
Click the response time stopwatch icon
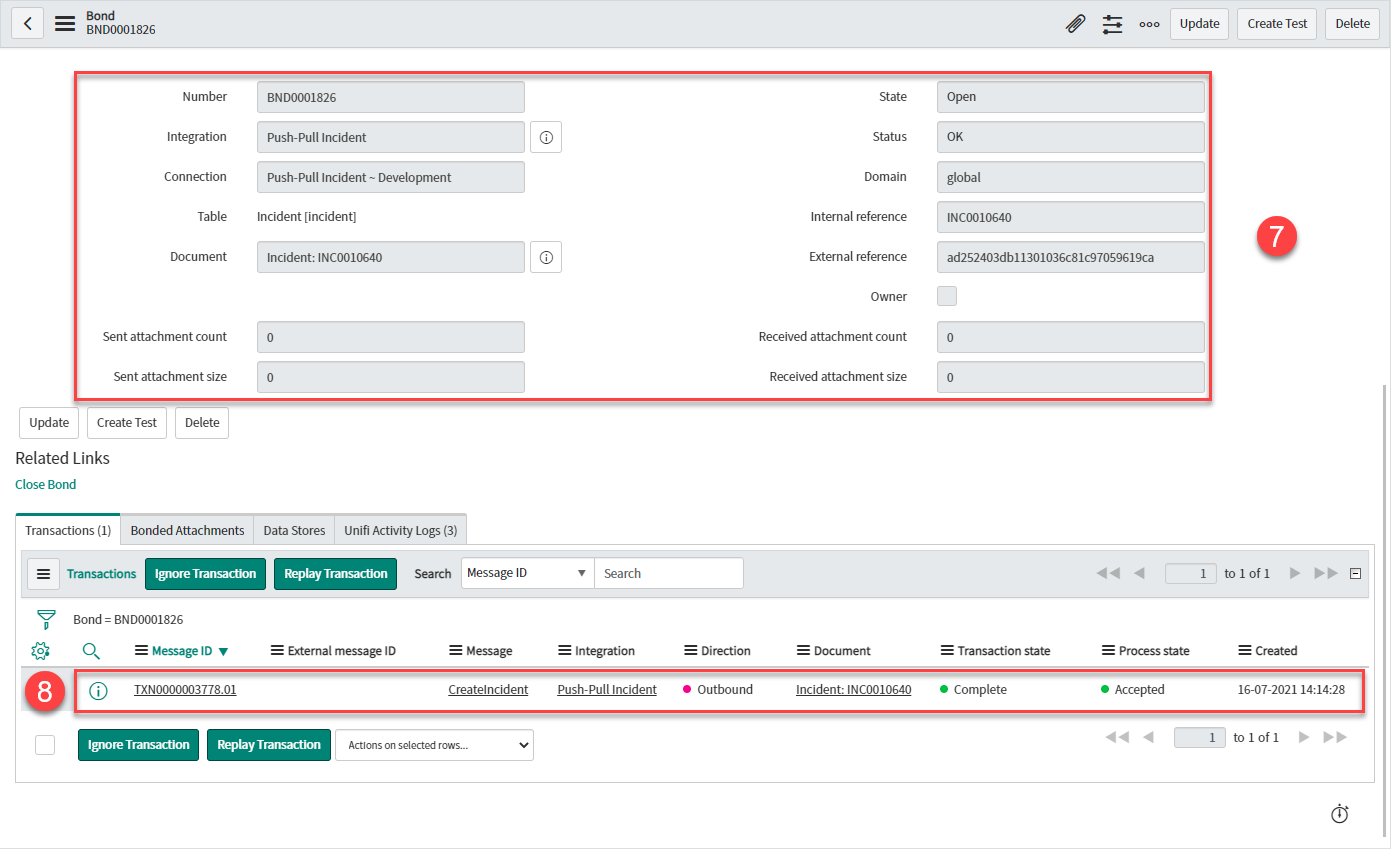pyautogui.click(x=1340, y=814)
